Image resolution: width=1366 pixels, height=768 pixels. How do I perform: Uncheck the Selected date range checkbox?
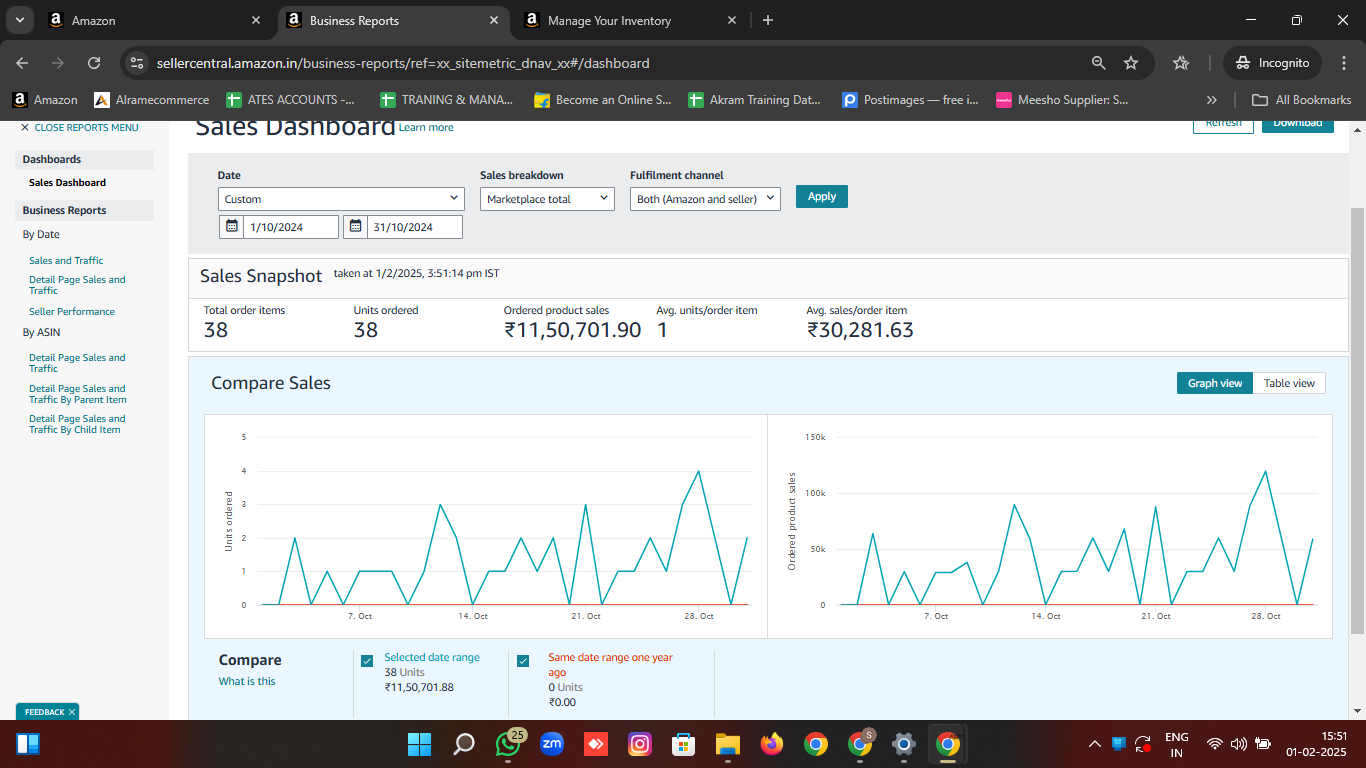[367, 661]
